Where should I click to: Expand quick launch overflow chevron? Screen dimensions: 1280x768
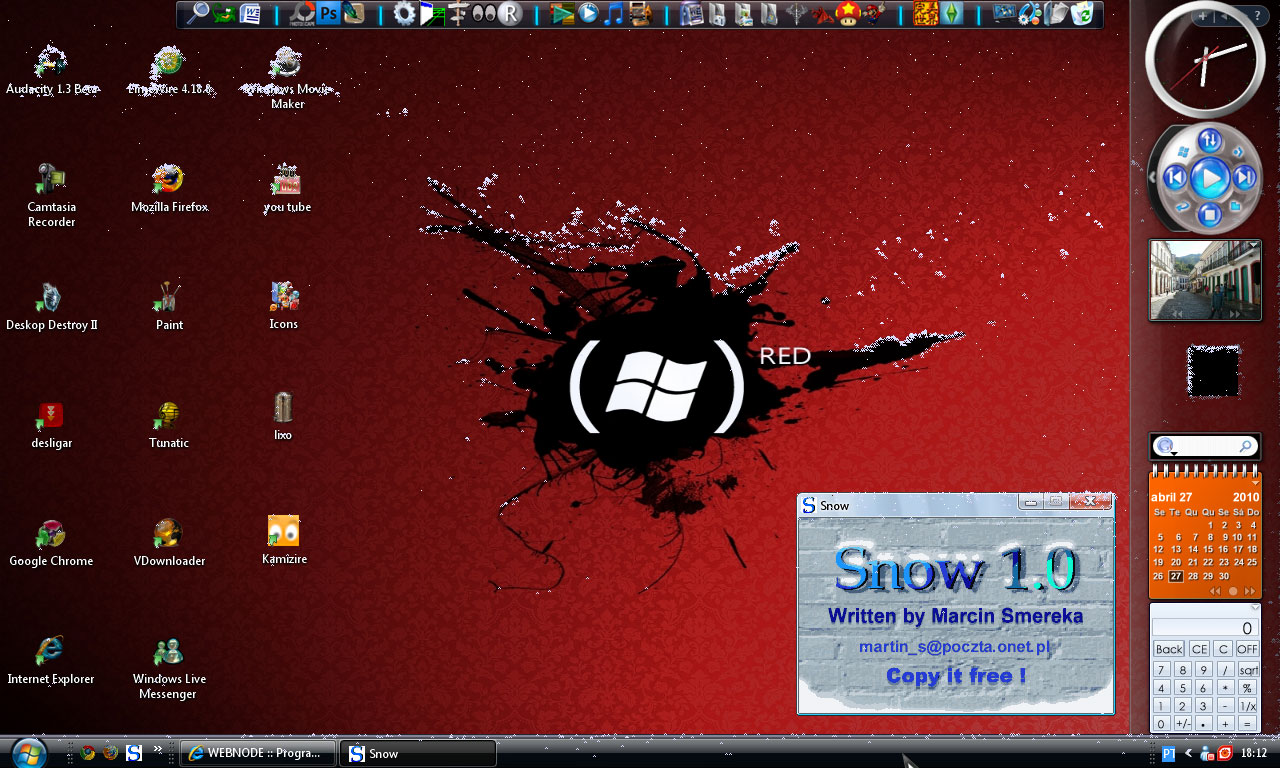[x=157, y=750]
